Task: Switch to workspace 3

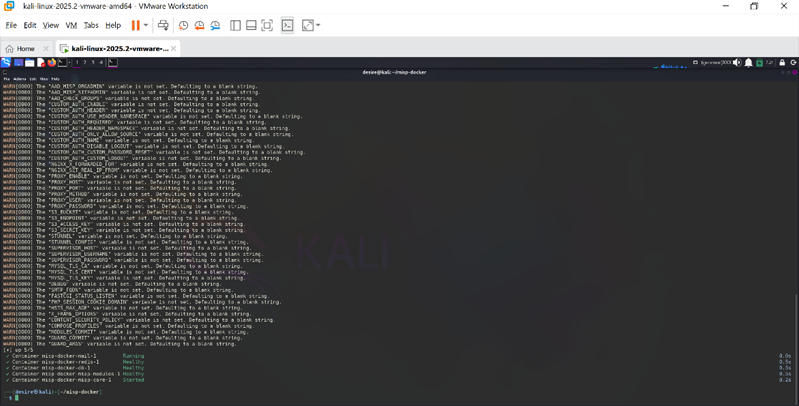Action: point(93,62)
